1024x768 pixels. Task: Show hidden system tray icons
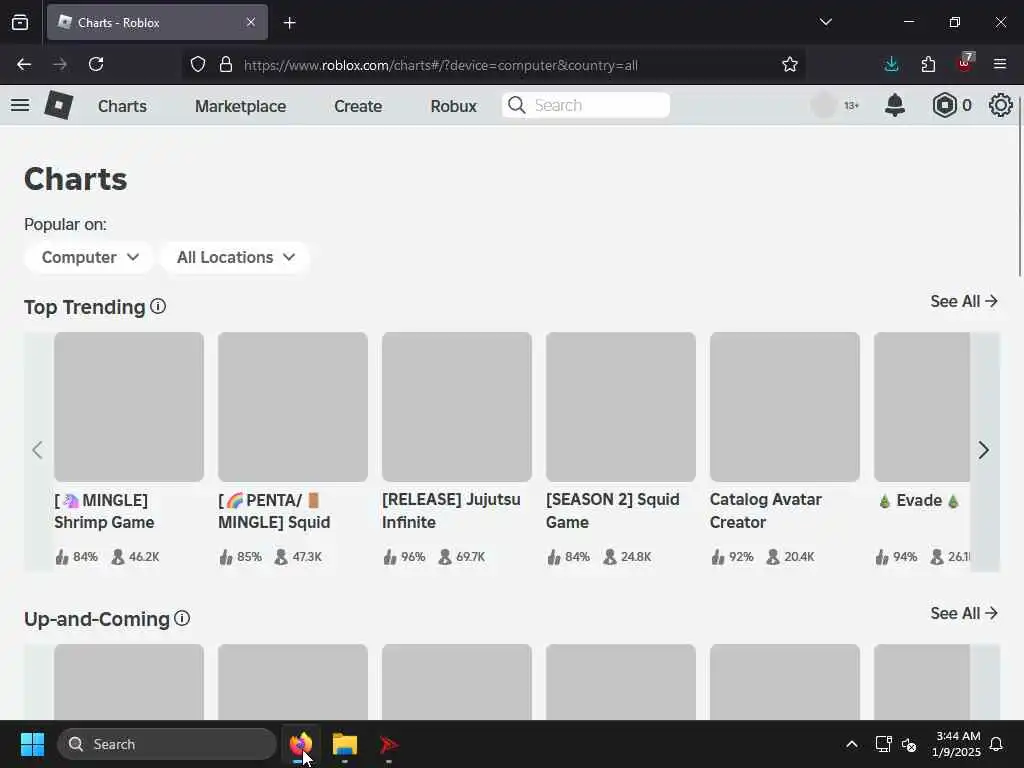coord(852,744)
